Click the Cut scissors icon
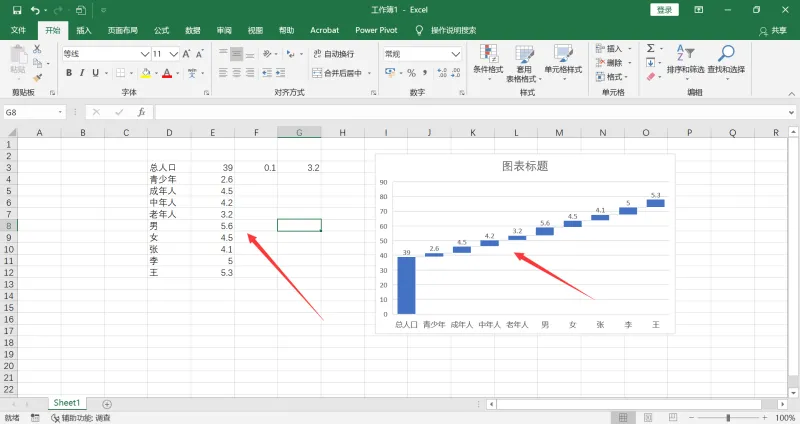 tap(37, 49)
